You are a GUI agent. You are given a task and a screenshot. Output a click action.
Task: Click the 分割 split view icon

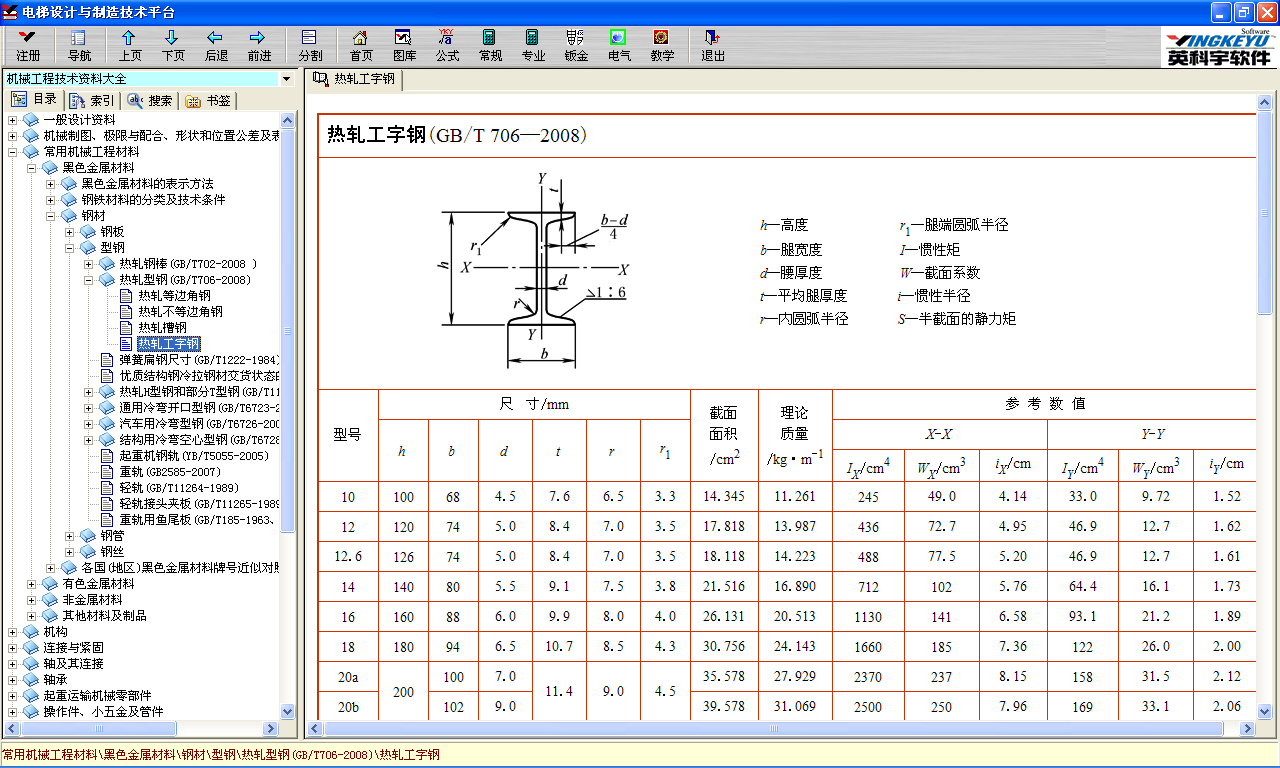[310, 45]
